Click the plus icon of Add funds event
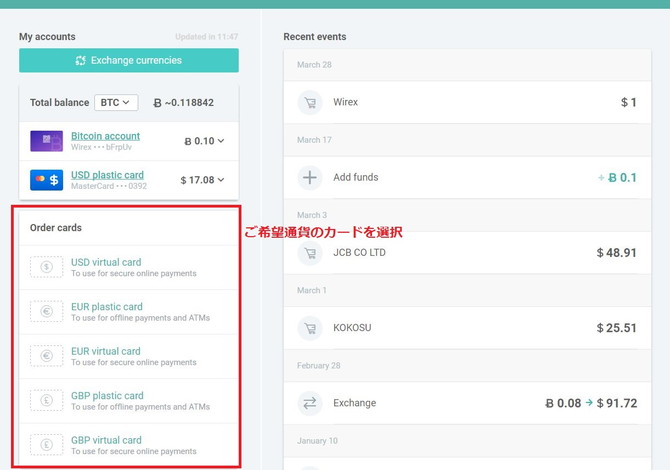670x470 pixels. [310, 177]
